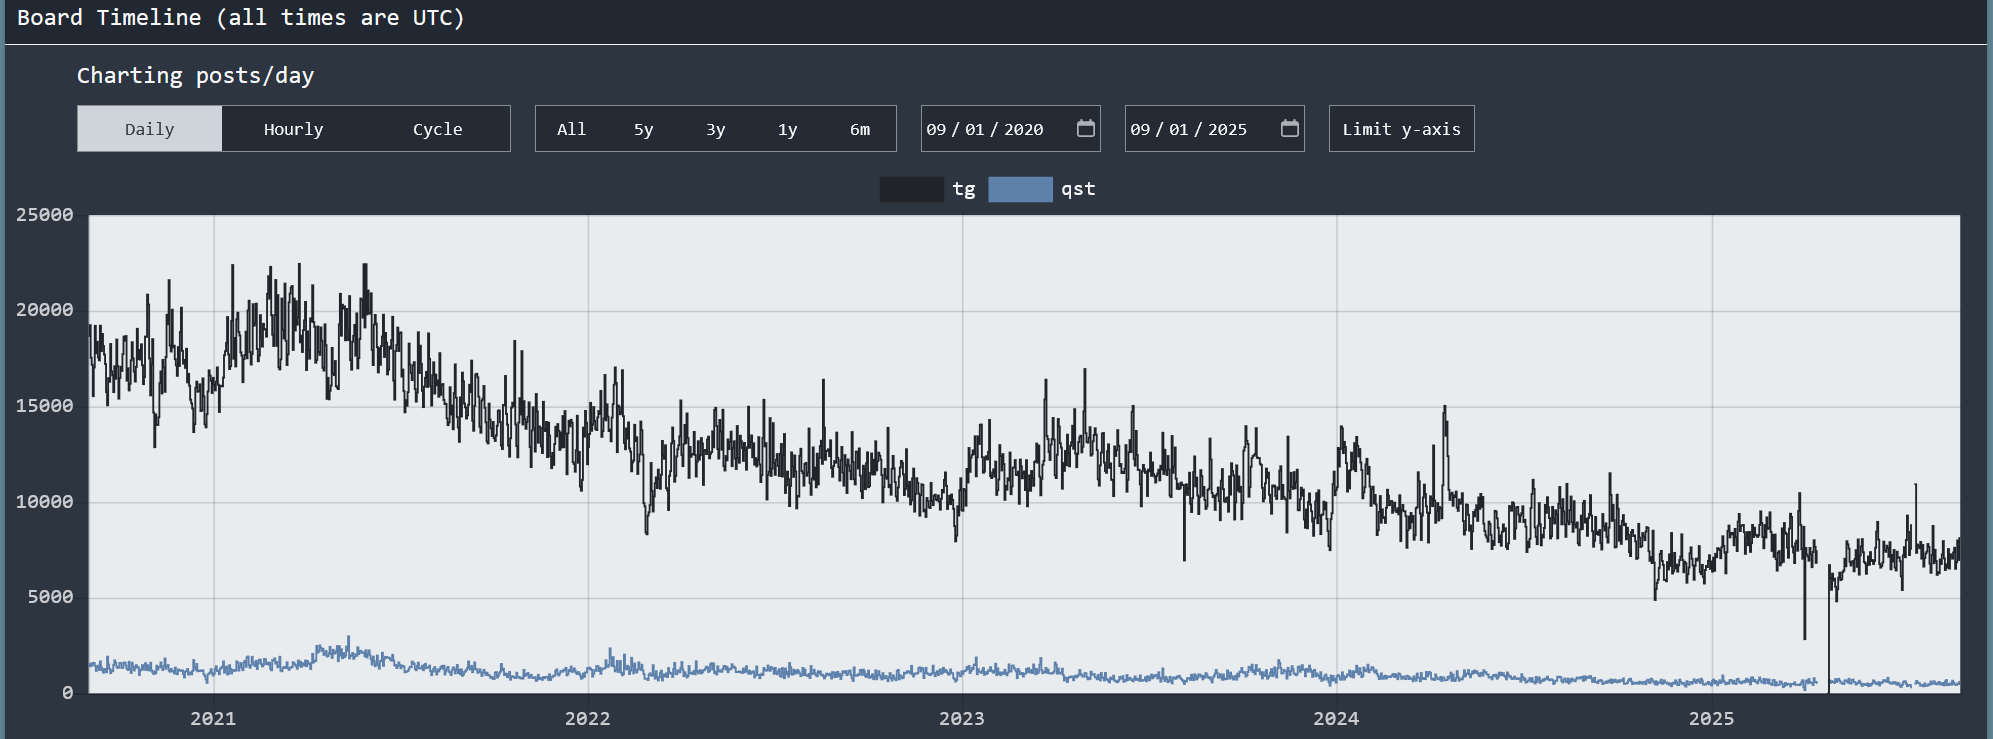Screen dimensions: 1993x739
Task: Click the 2024 x-axis label
Action: click(x=1336, y=718)
